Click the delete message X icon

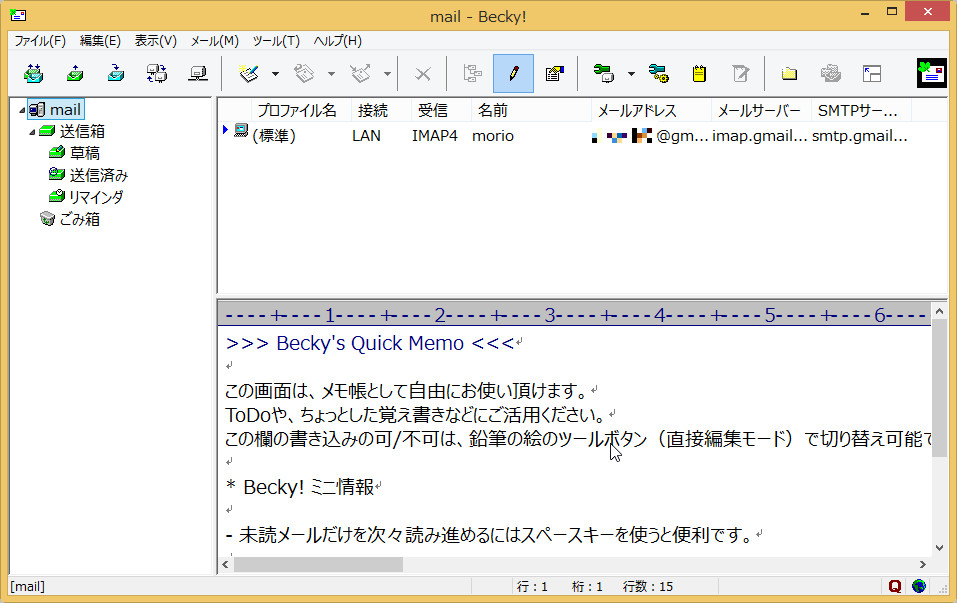422,73
